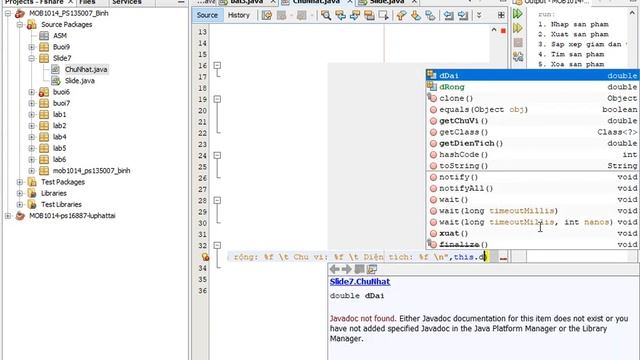This screenshot has width=640, height=360.
Task: Open the Slide7.ChuNhat link
Action: (x=360, y=282)
